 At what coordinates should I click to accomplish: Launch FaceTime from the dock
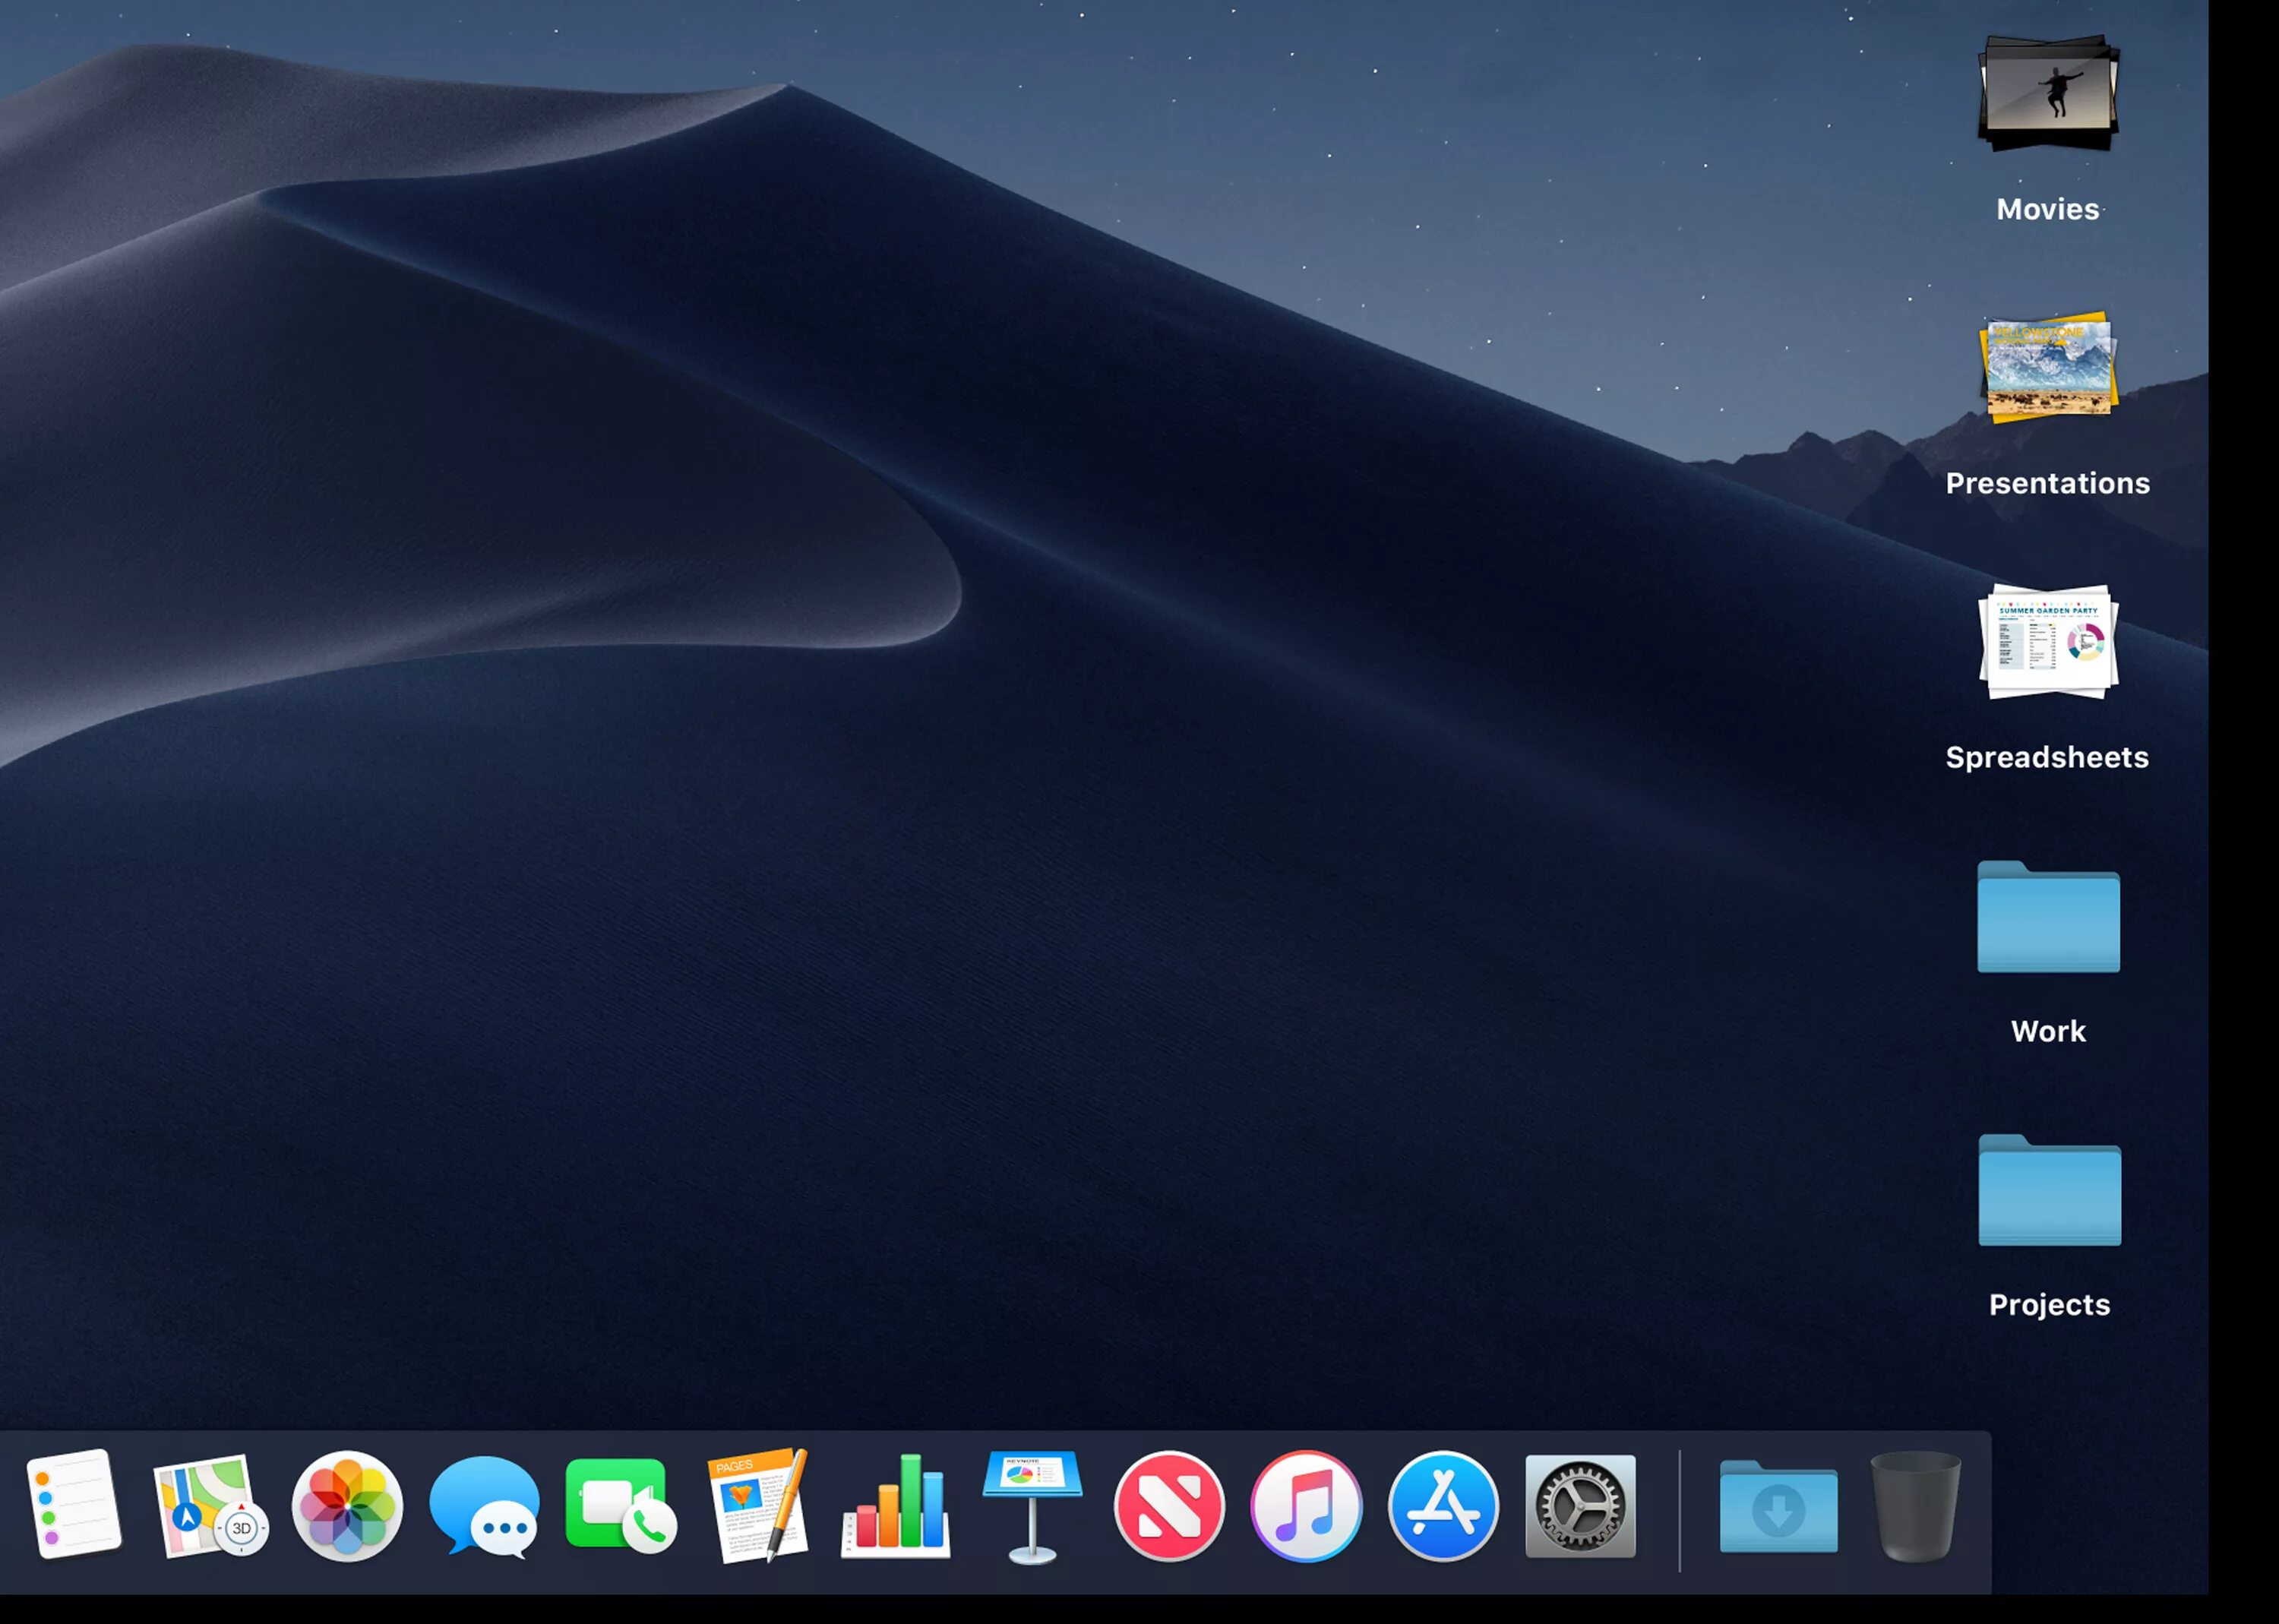620,1506
